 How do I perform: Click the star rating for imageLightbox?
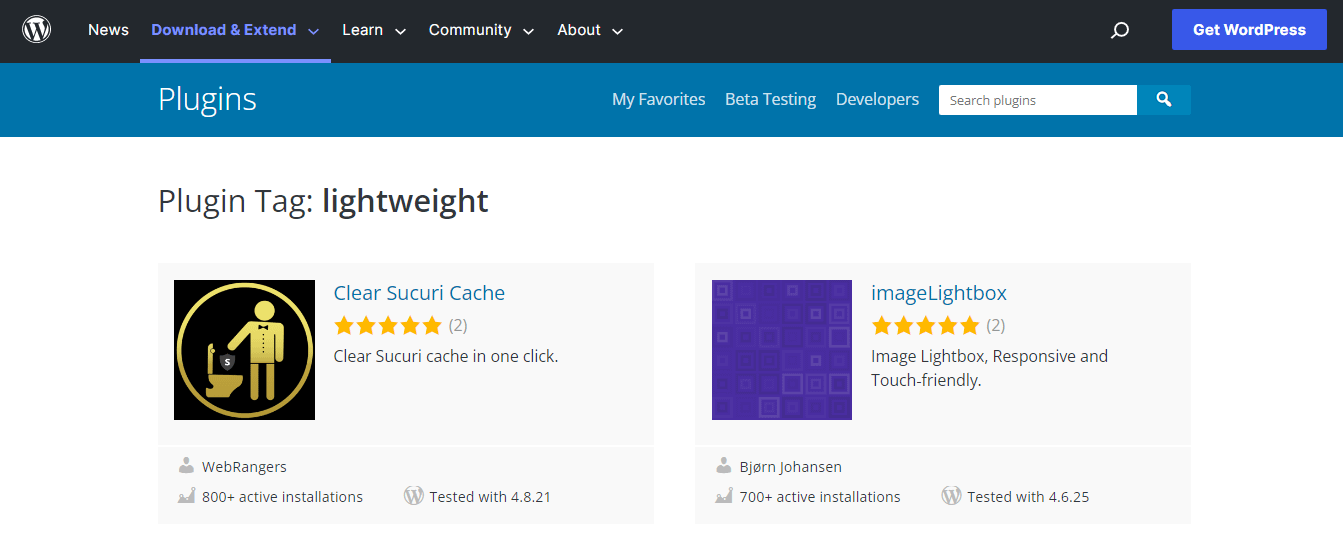coord(926,325)
